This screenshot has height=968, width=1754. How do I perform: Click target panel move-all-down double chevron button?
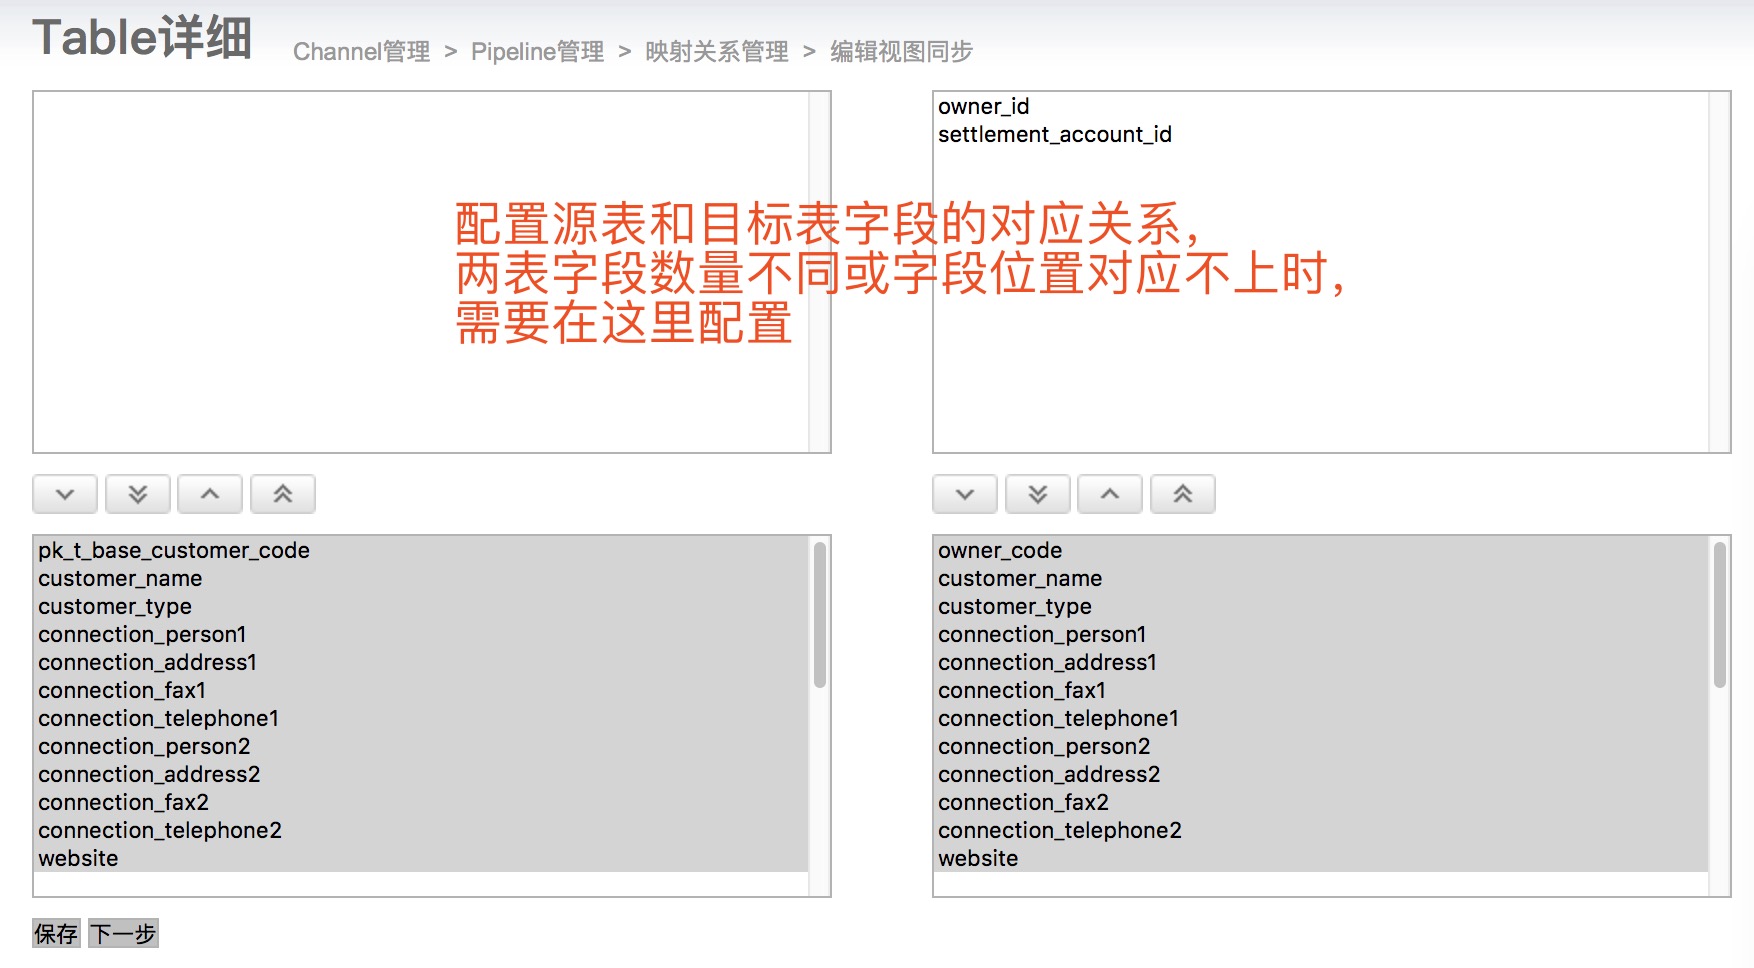point(1038,494)
